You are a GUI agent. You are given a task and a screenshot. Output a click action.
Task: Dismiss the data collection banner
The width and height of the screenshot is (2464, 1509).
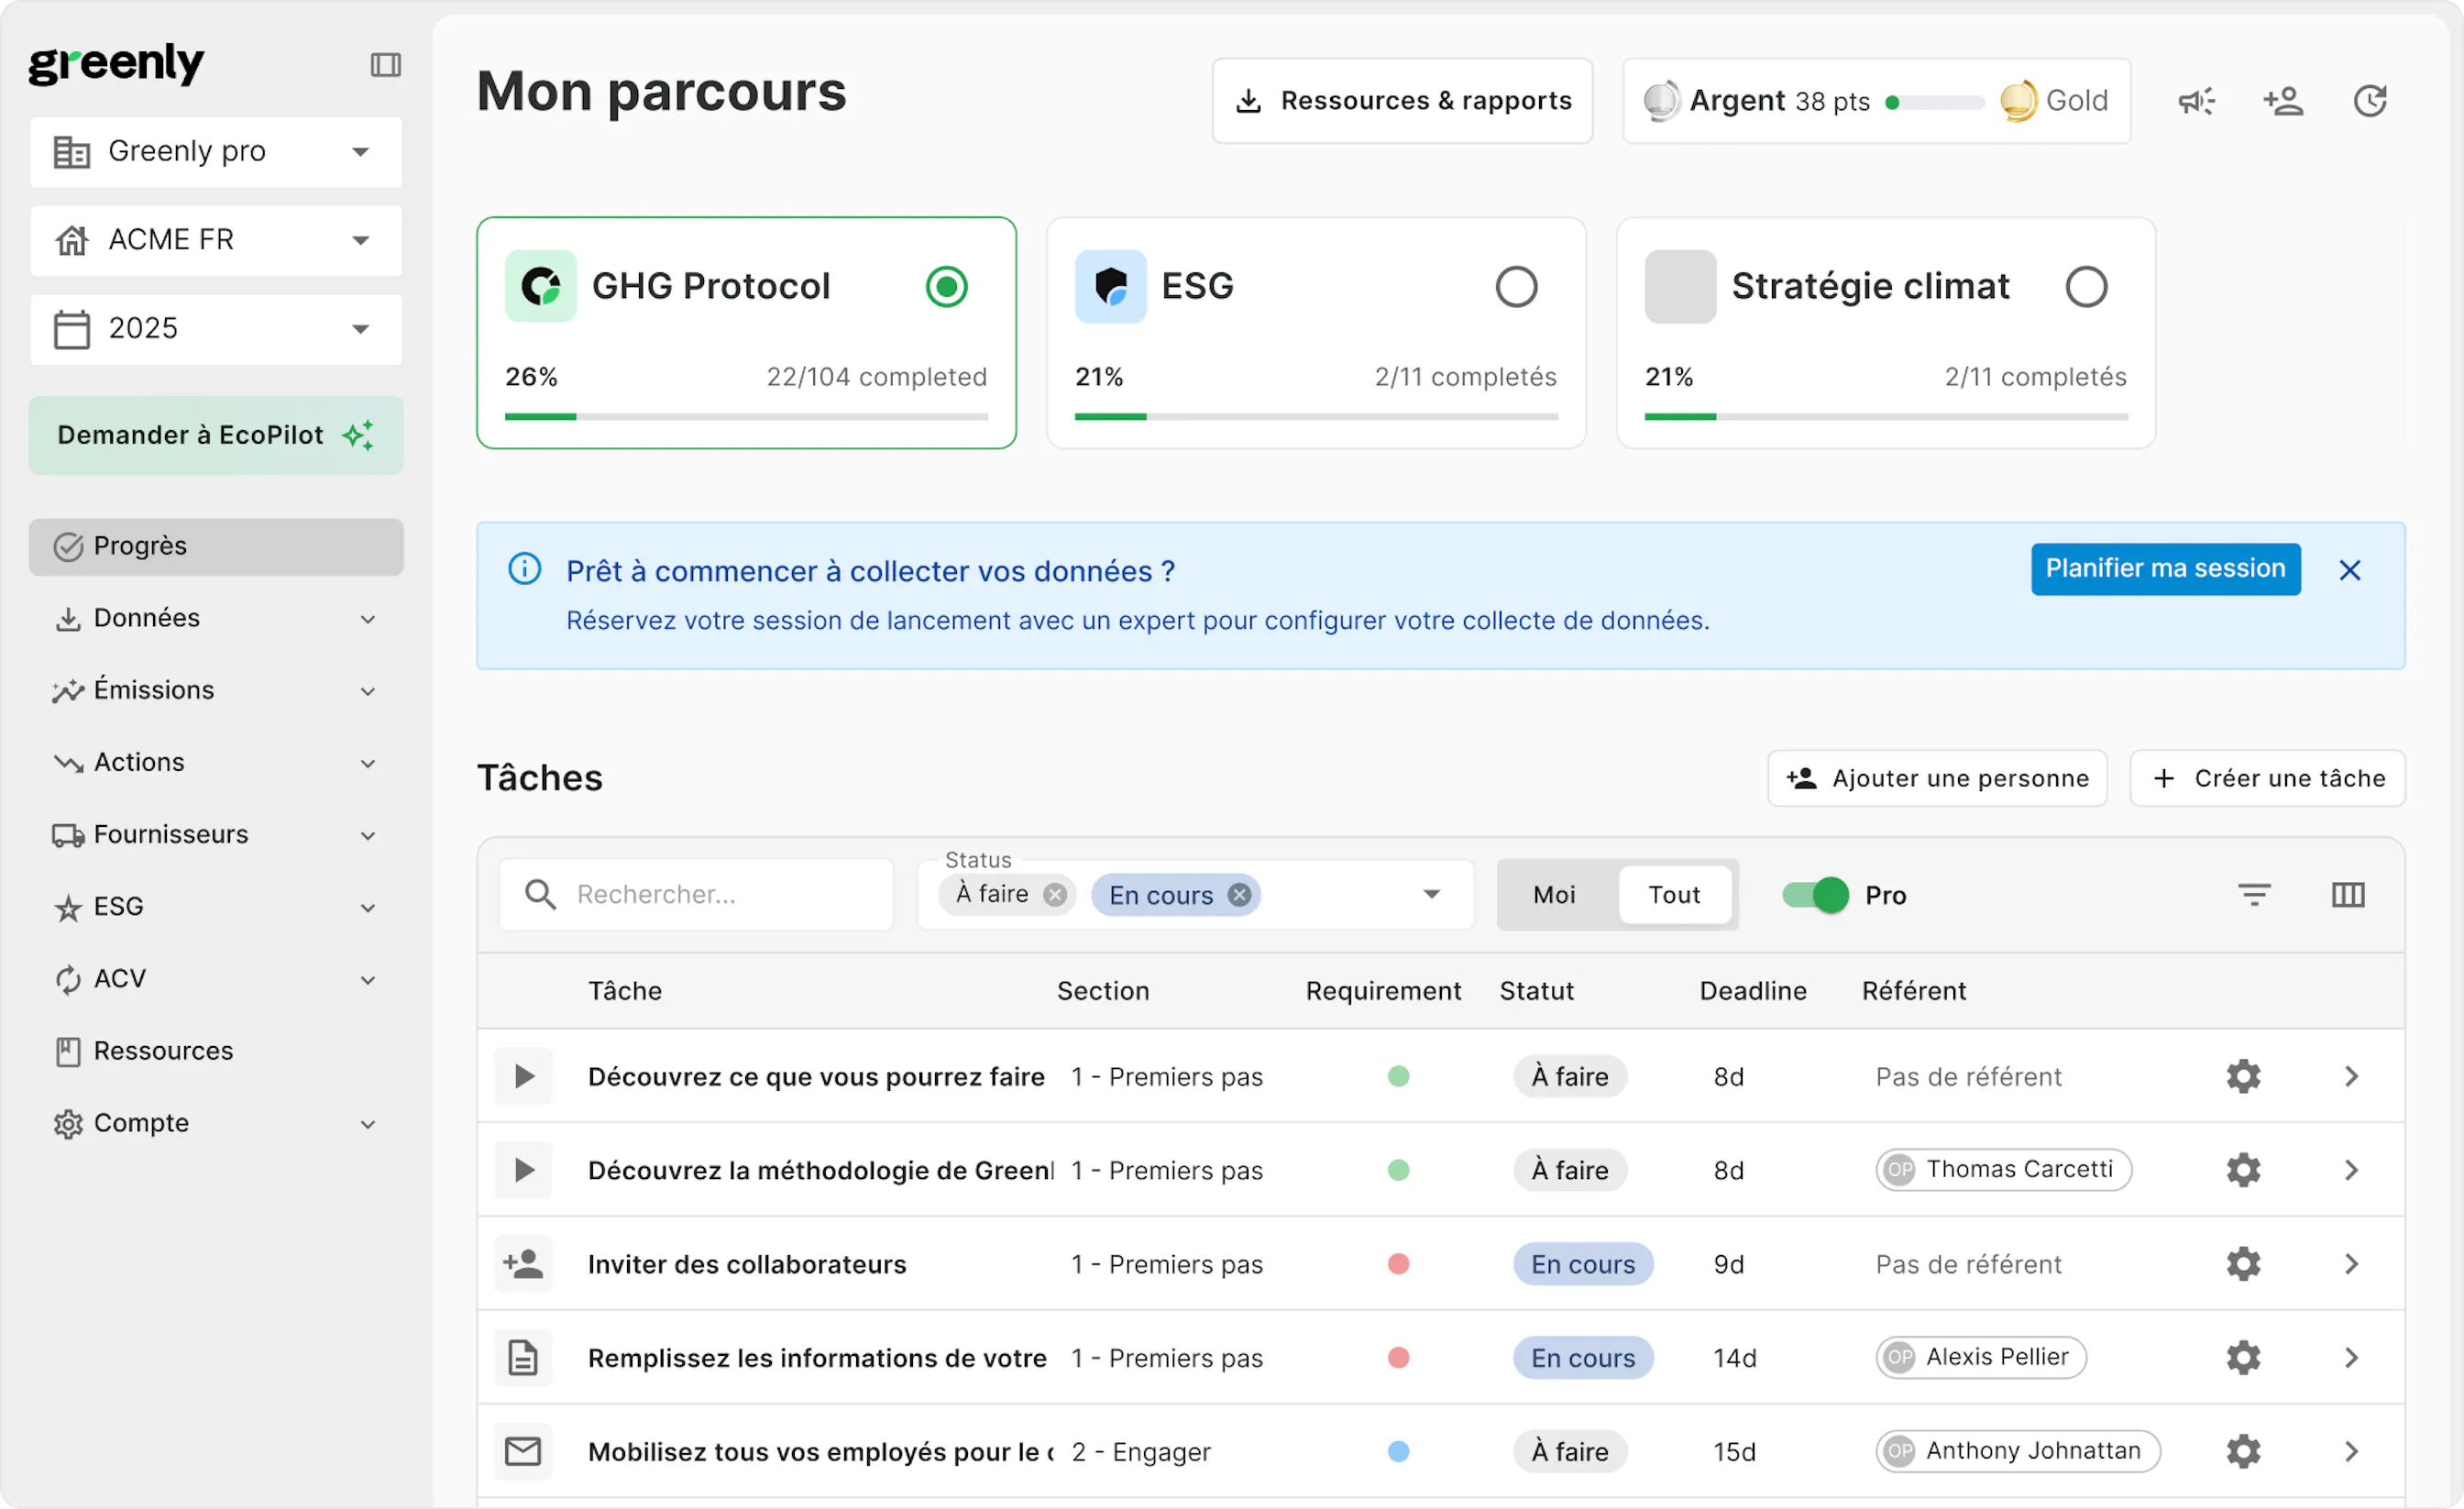click(x=2350, y=570)
